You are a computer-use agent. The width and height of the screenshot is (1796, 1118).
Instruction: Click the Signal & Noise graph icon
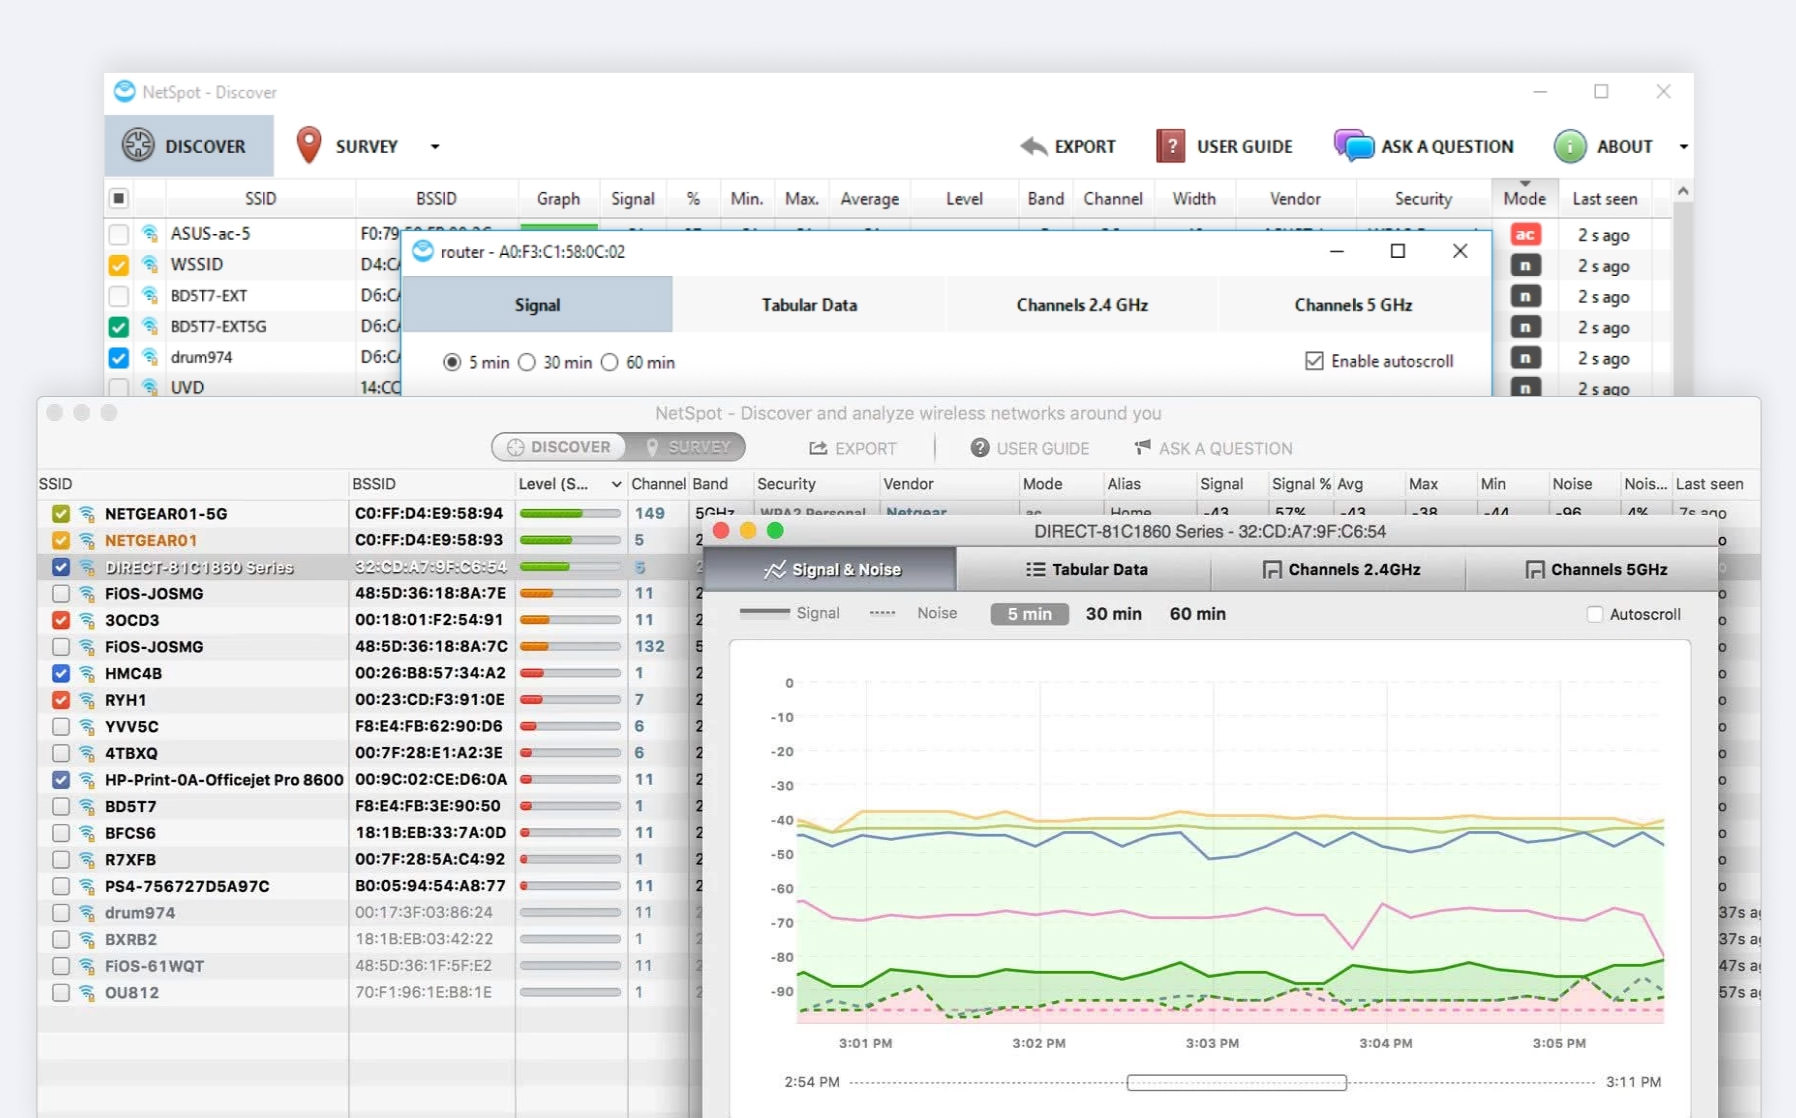(x=774, y=569)
